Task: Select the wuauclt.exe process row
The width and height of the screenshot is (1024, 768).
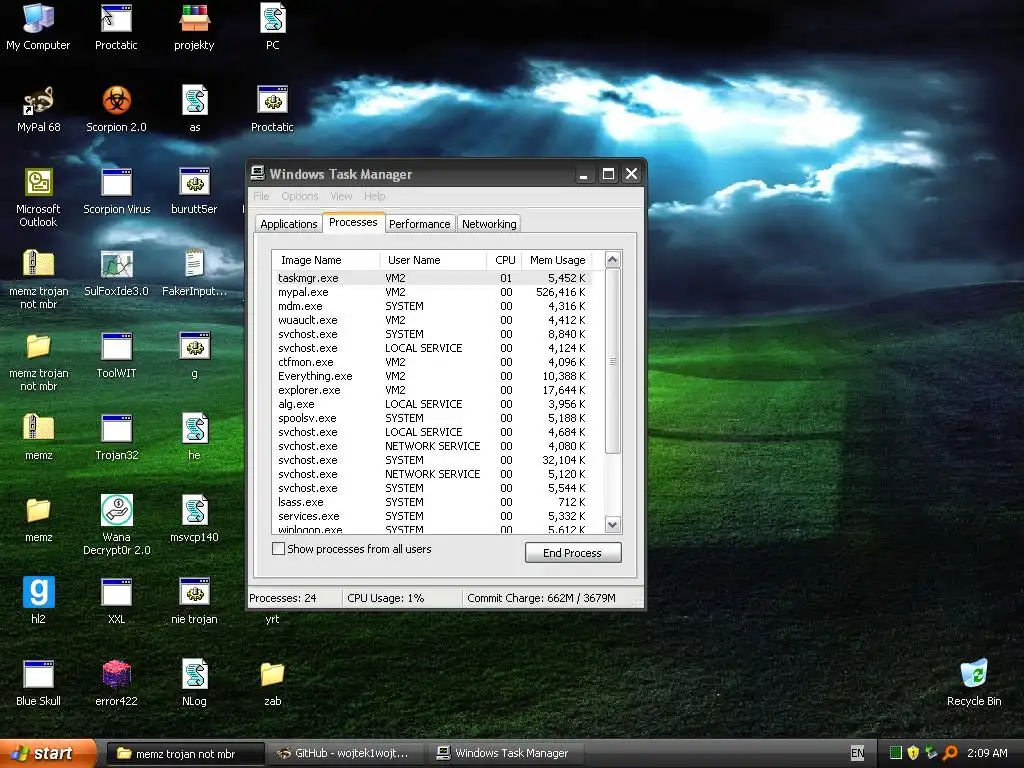Action: click(432, 320)
